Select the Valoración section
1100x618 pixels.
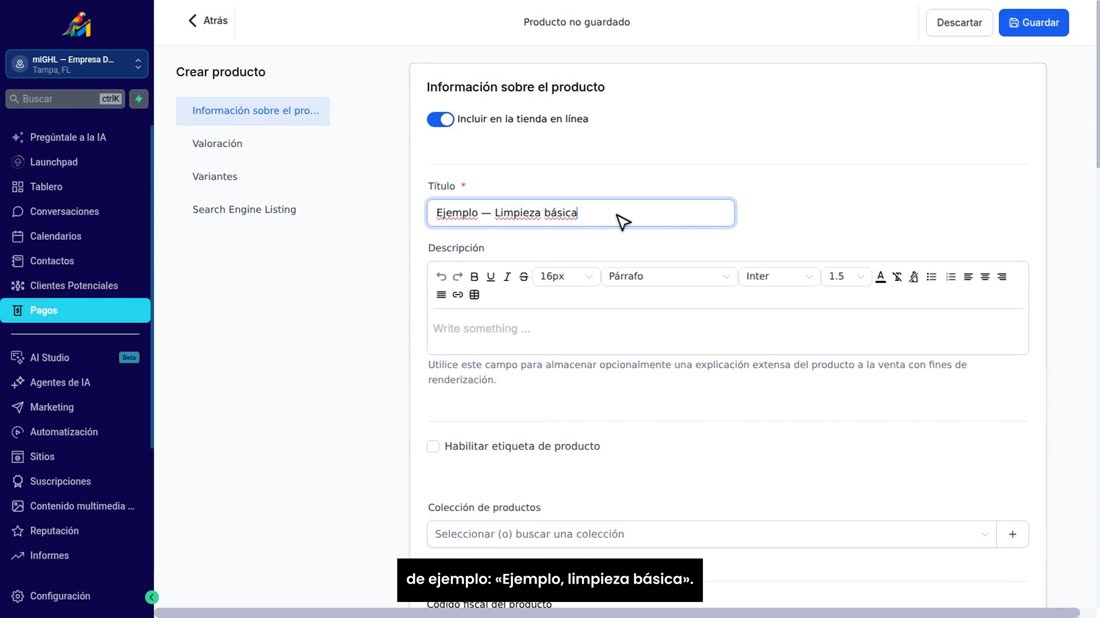pyautogui.click(x=217, y=143)
